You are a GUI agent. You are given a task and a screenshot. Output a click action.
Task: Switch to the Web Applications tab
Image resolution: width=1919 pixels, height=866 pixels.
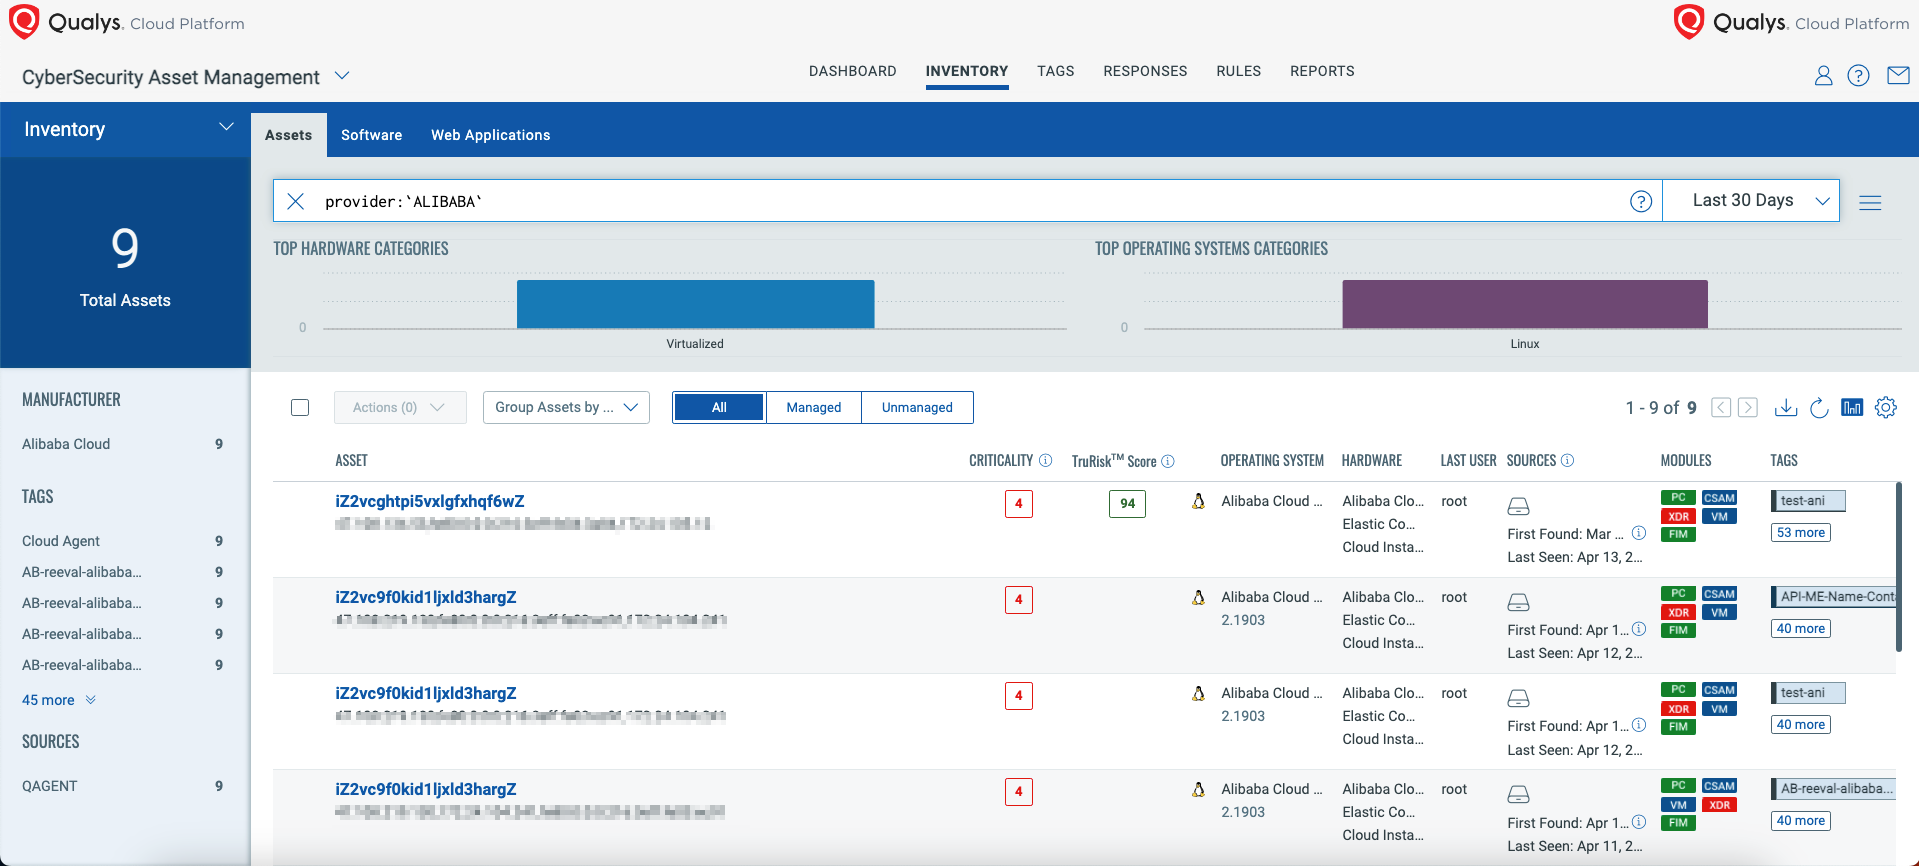(x=491, y=135)
